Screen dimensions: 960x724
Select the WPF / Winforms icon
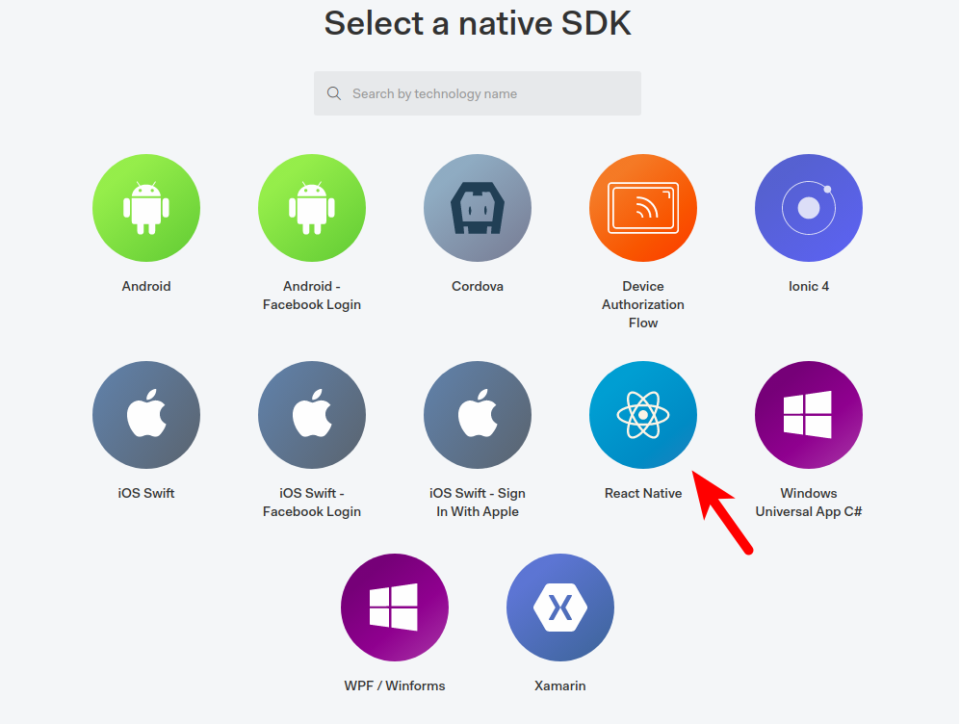395,608
